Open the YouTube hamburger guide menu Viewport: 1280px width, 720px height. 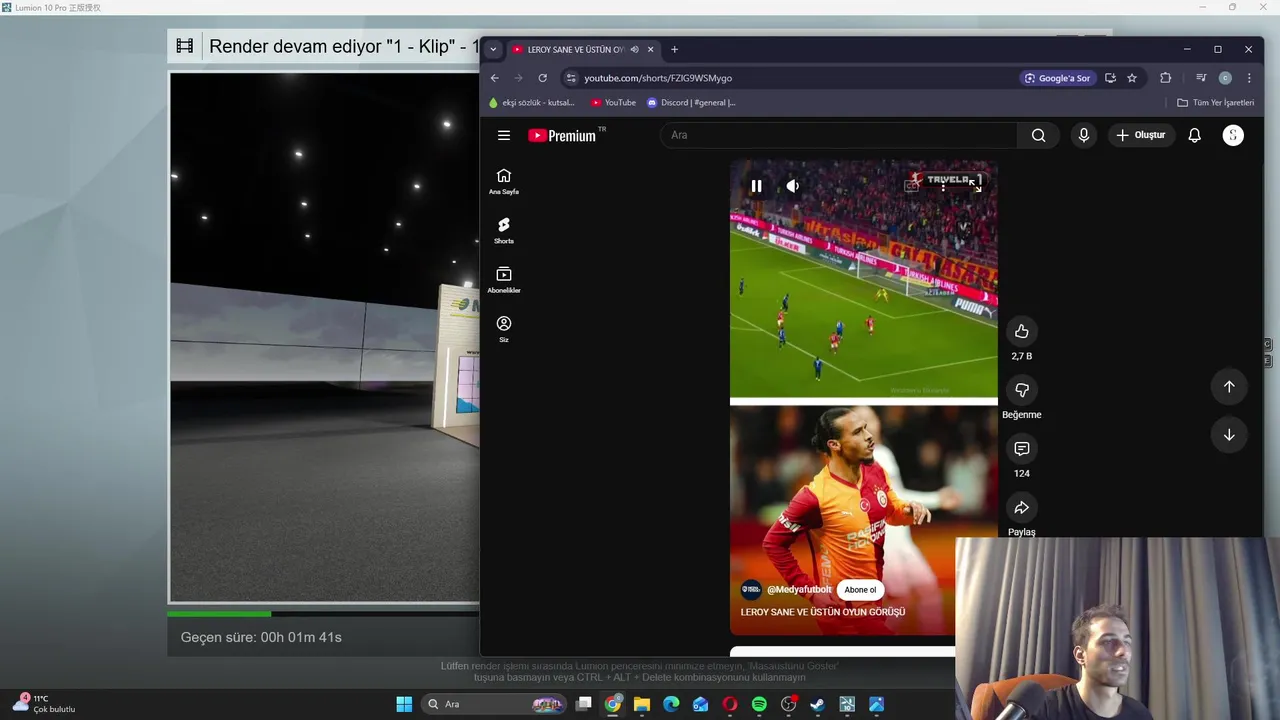pyautogui.click(x=504, y=135)
